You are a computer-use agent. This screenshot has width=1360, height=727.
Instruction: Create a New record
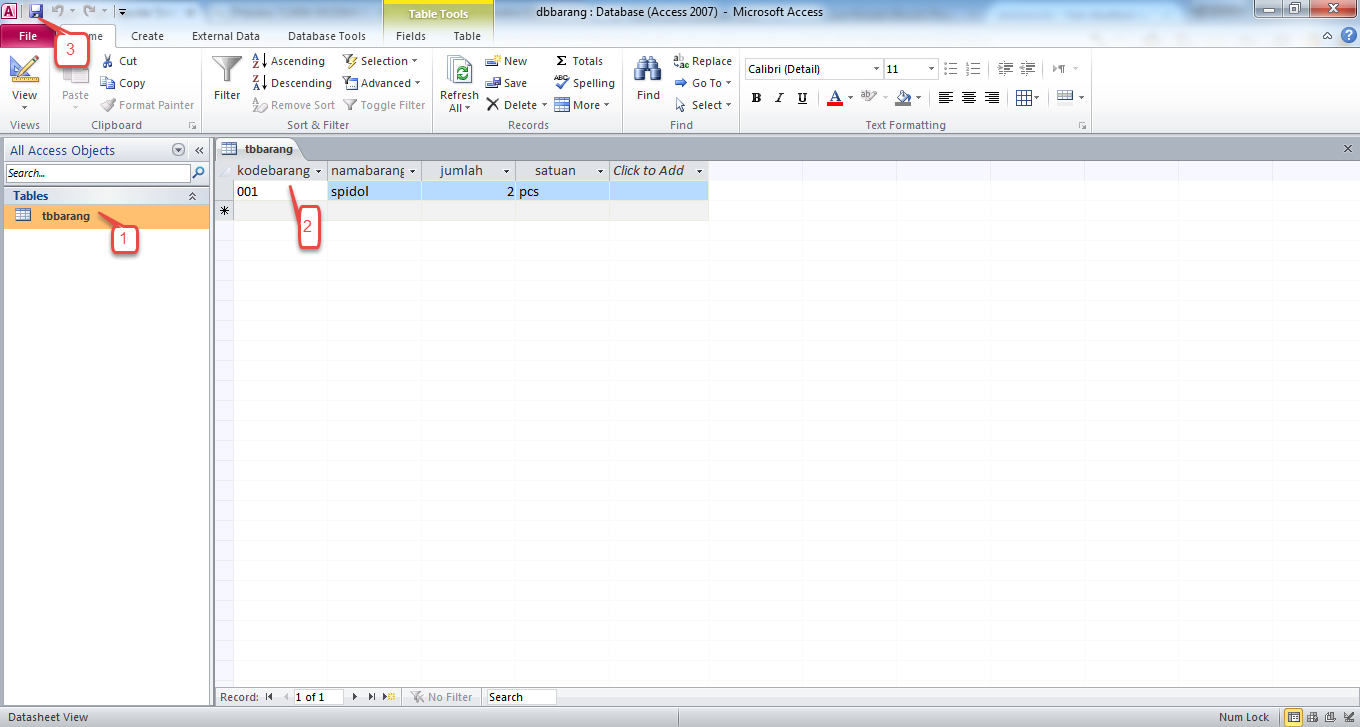click(506, 61)
